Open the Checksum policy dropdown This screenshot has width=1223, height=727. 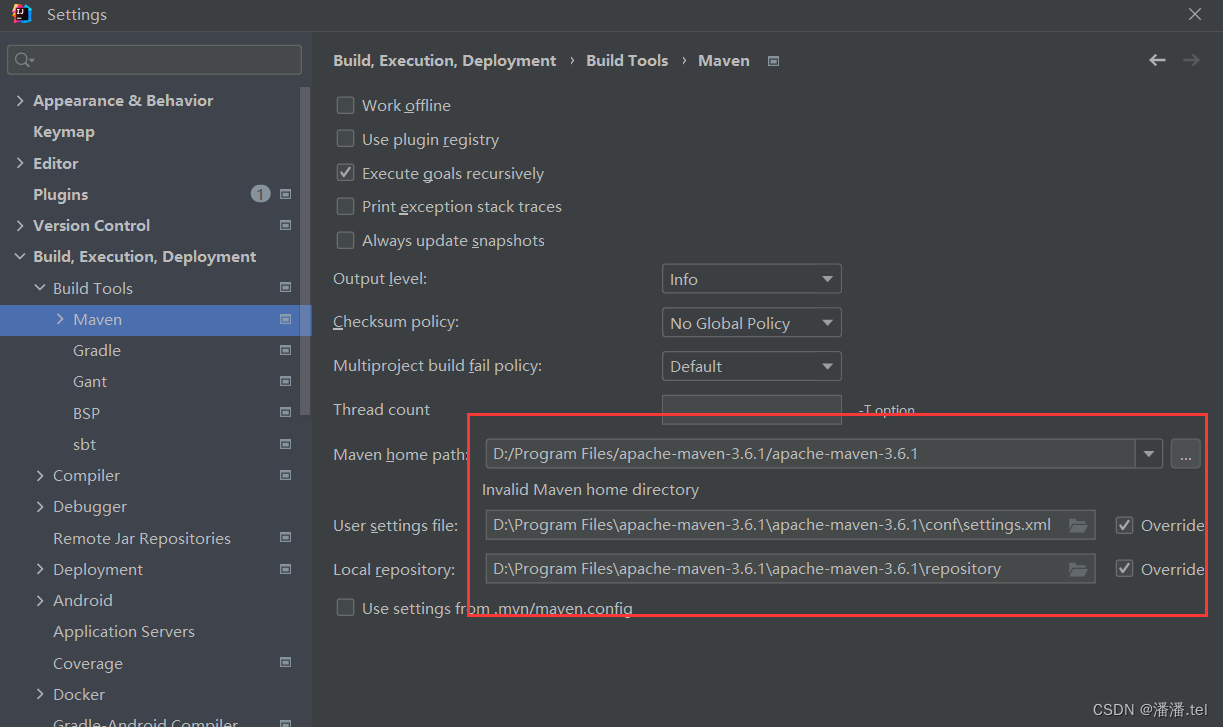tap(752, 323)
